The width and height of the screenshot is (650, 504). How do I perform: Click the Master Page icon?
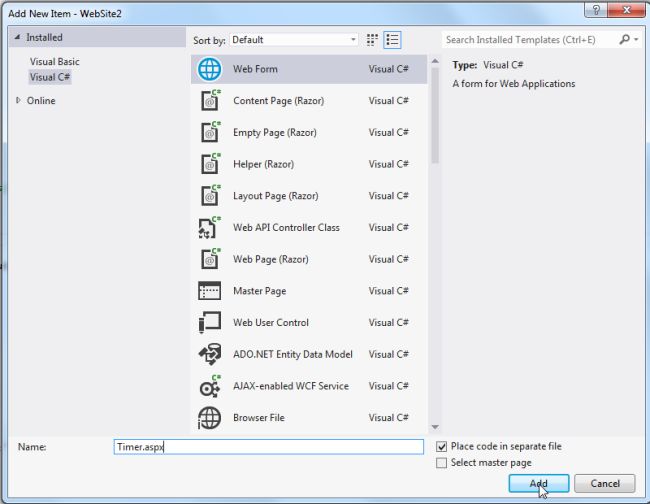(209, 291)
